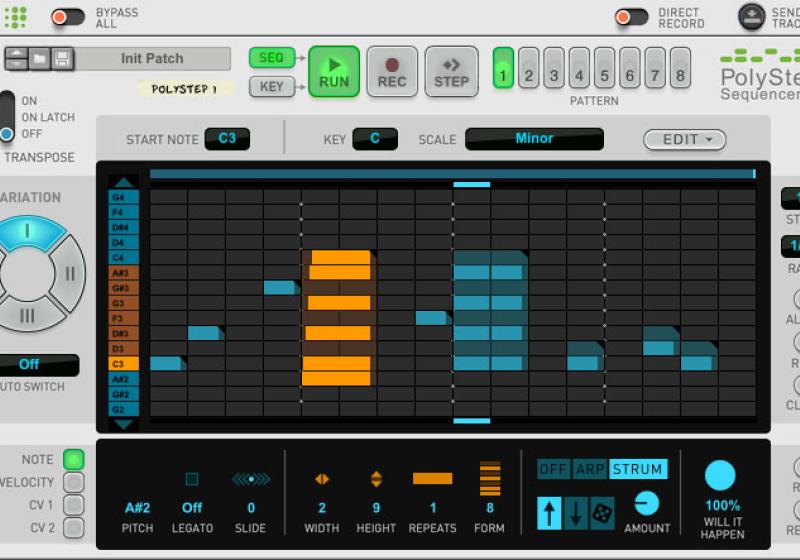Open the Key C selector
This screenshot has width=800, height=560.
coord(375,139)
